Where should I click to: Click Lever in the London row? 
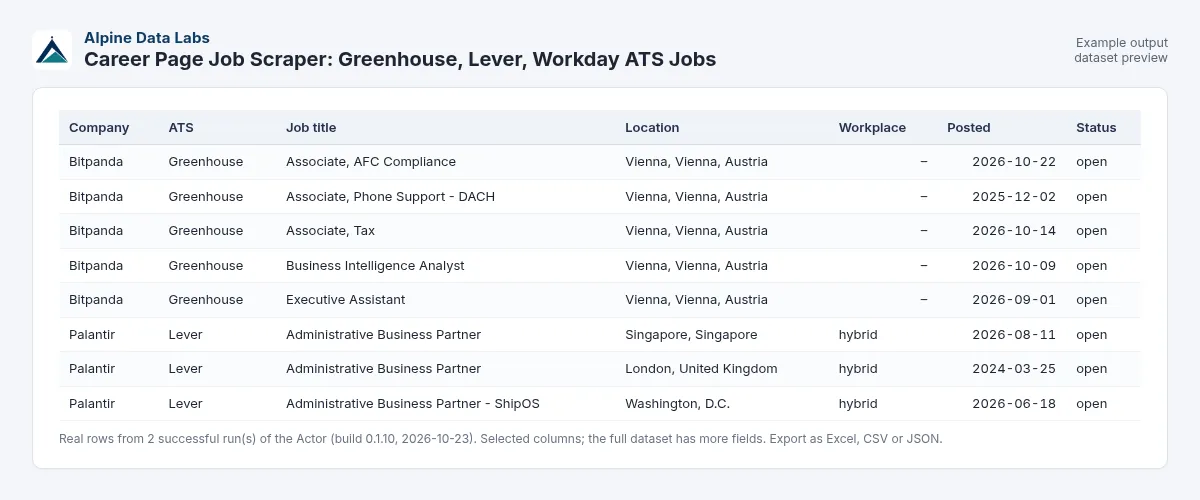pyautogui.click(x=185, y=369)
